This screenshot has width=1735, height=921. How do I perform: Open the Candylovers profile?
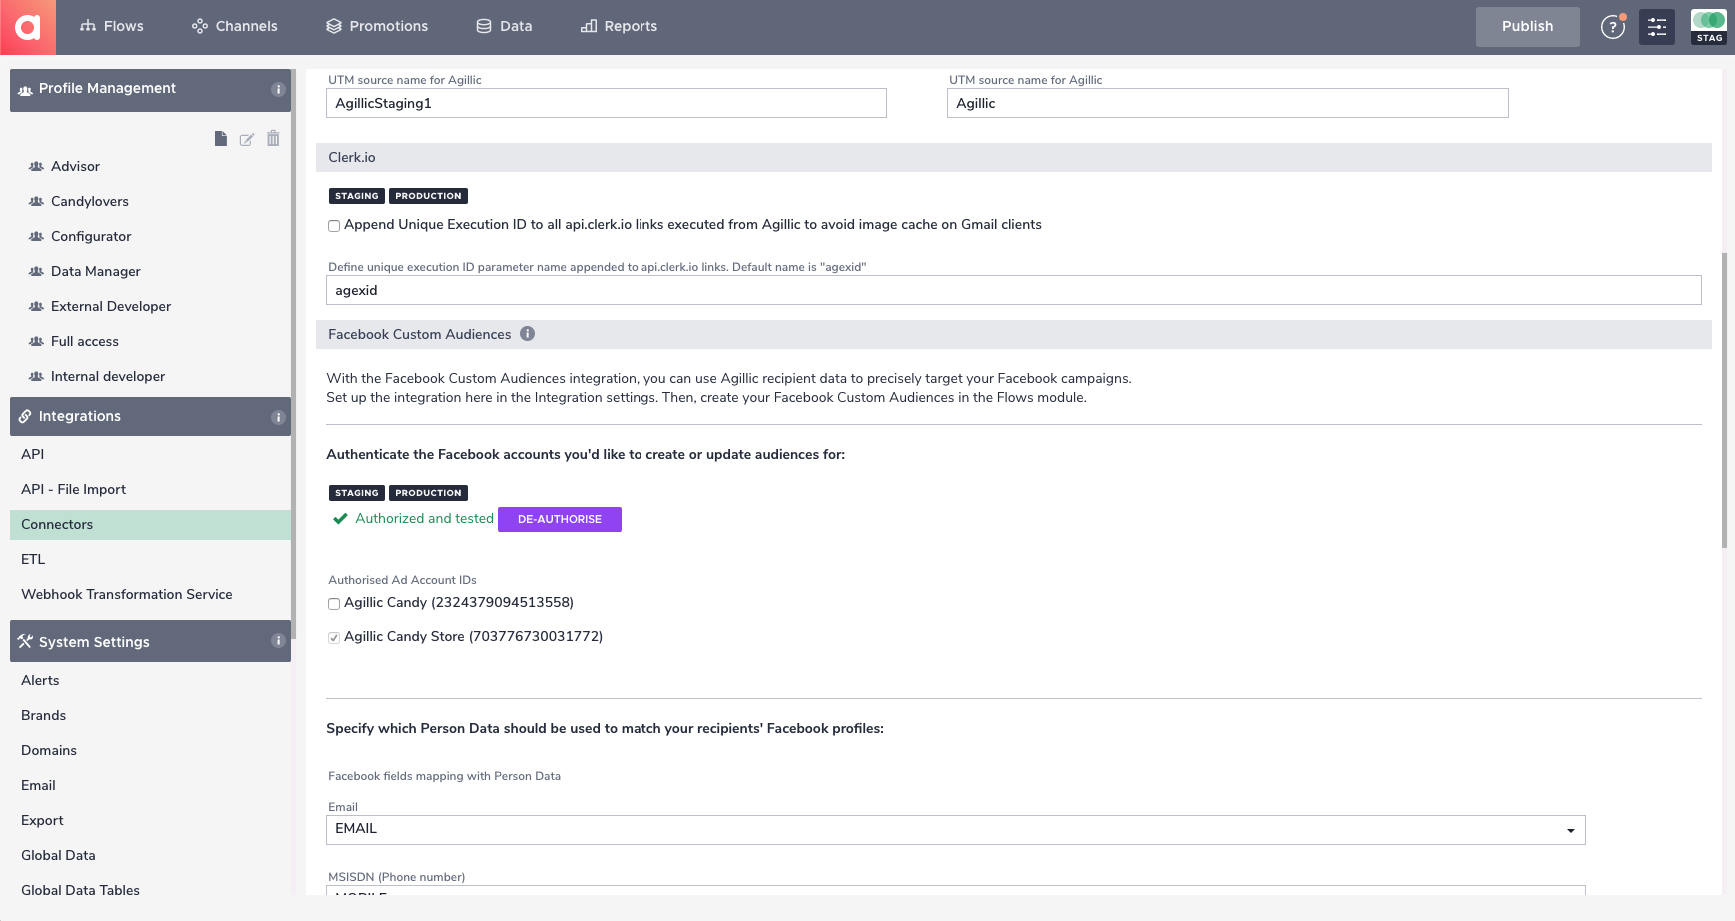point(90,201)
